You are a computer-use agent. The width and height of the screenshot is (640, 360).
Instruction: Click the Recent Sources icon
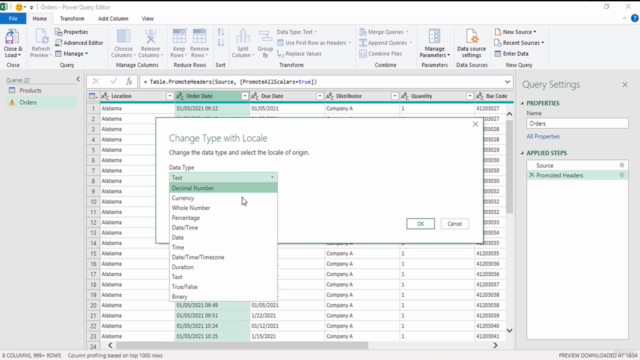coord(498,43)
